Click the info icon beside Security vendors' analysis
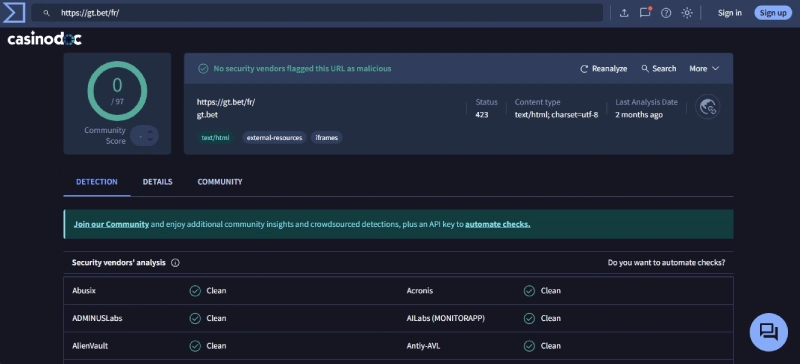Viewport: 800px width, 364px height. 176,263
